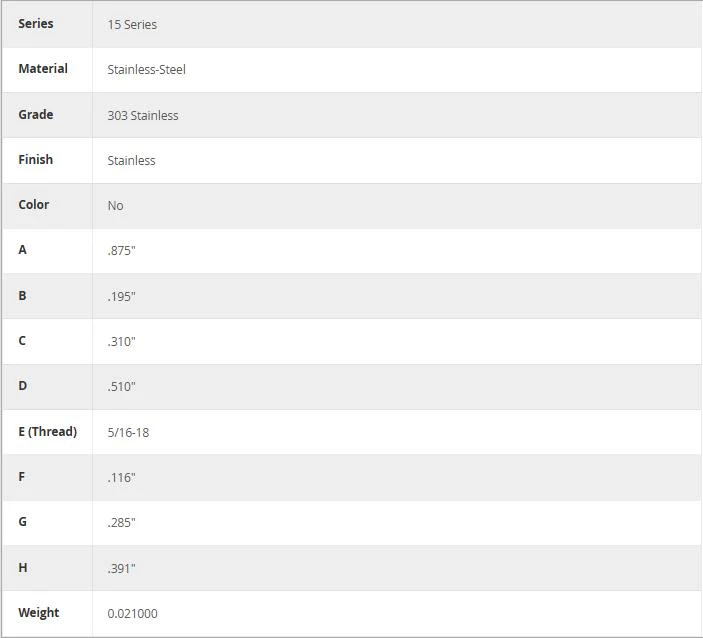
Task: Click the 5/16-18 thread value
Action: 128,433
